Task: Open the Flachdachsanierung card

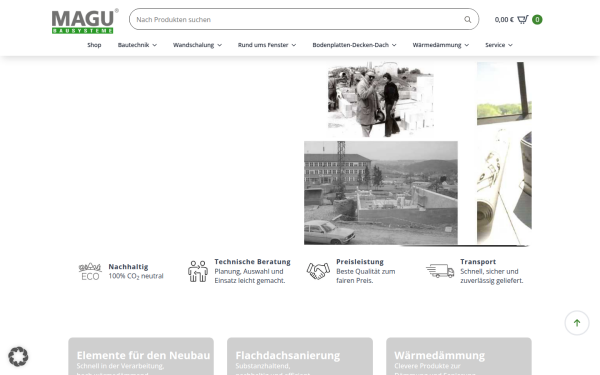Action: 300,356
